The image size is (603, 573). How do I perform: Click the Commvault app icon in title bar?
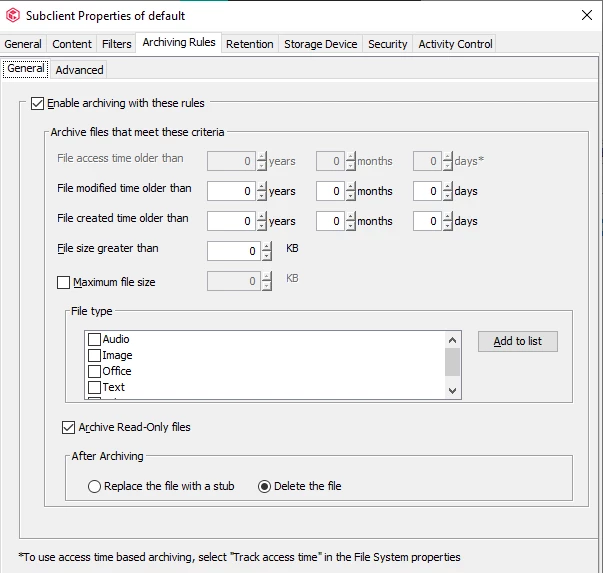(13, 15)
